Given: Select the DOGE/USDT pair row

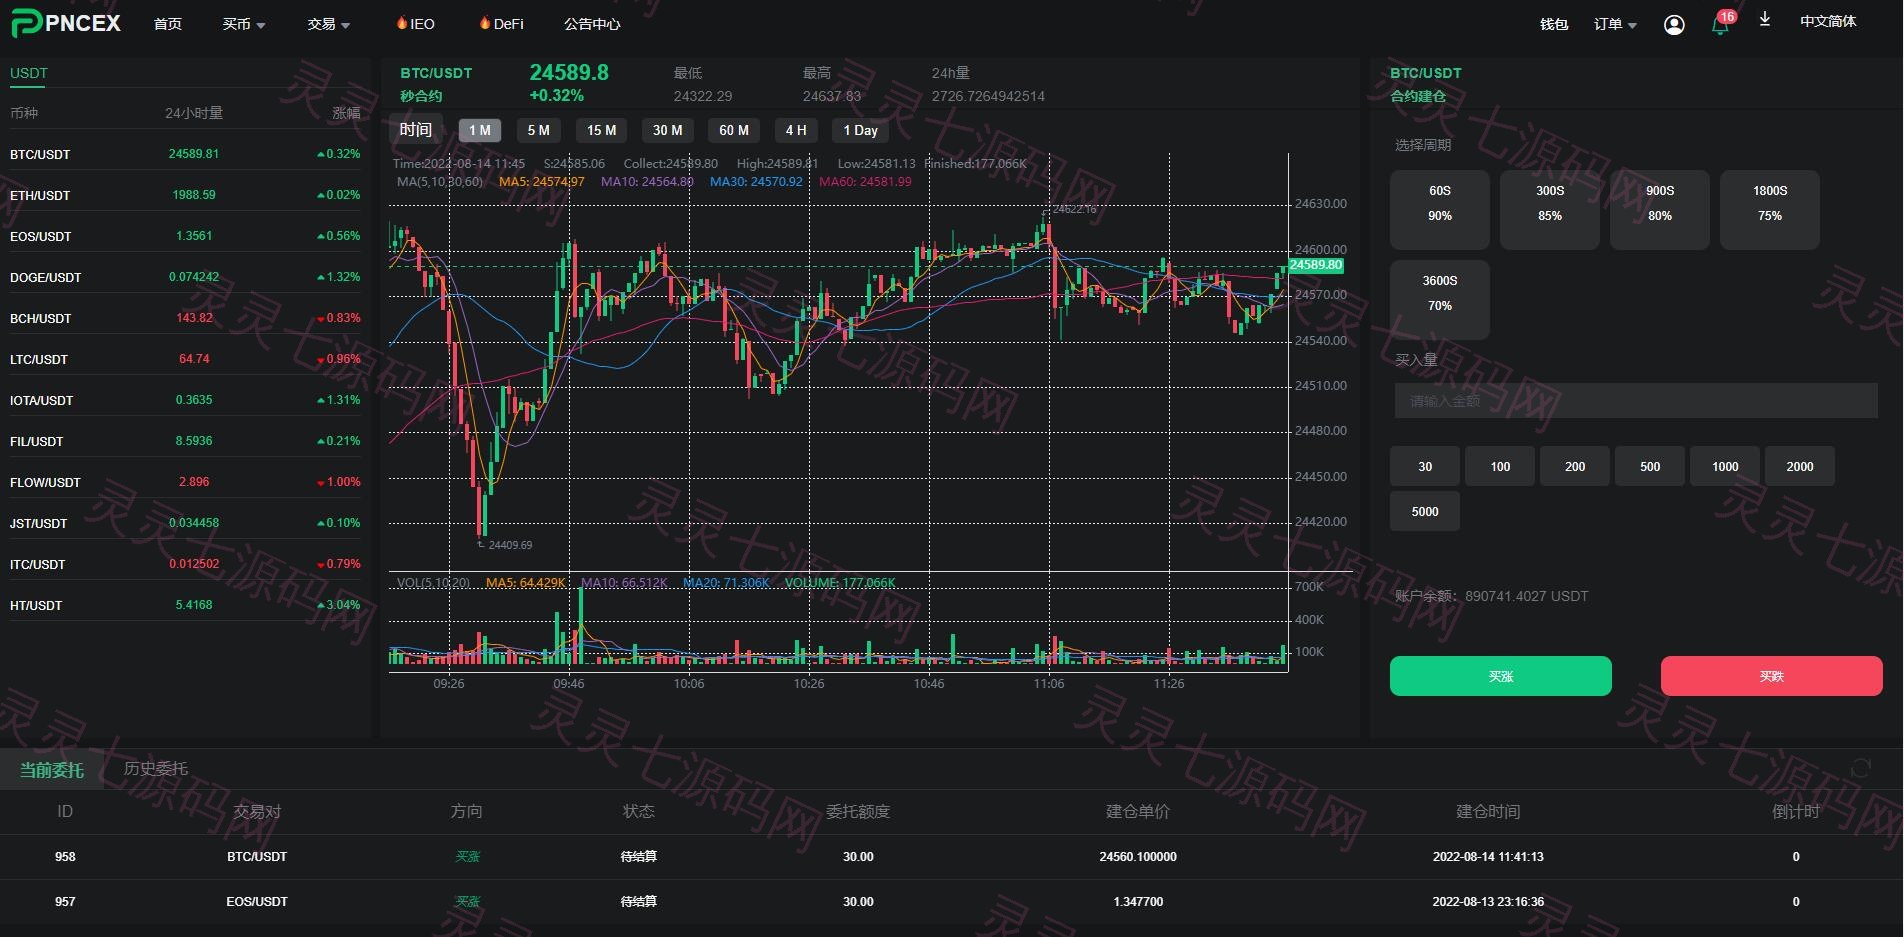Looking at the screenshot, I should [x=185, y=277].
